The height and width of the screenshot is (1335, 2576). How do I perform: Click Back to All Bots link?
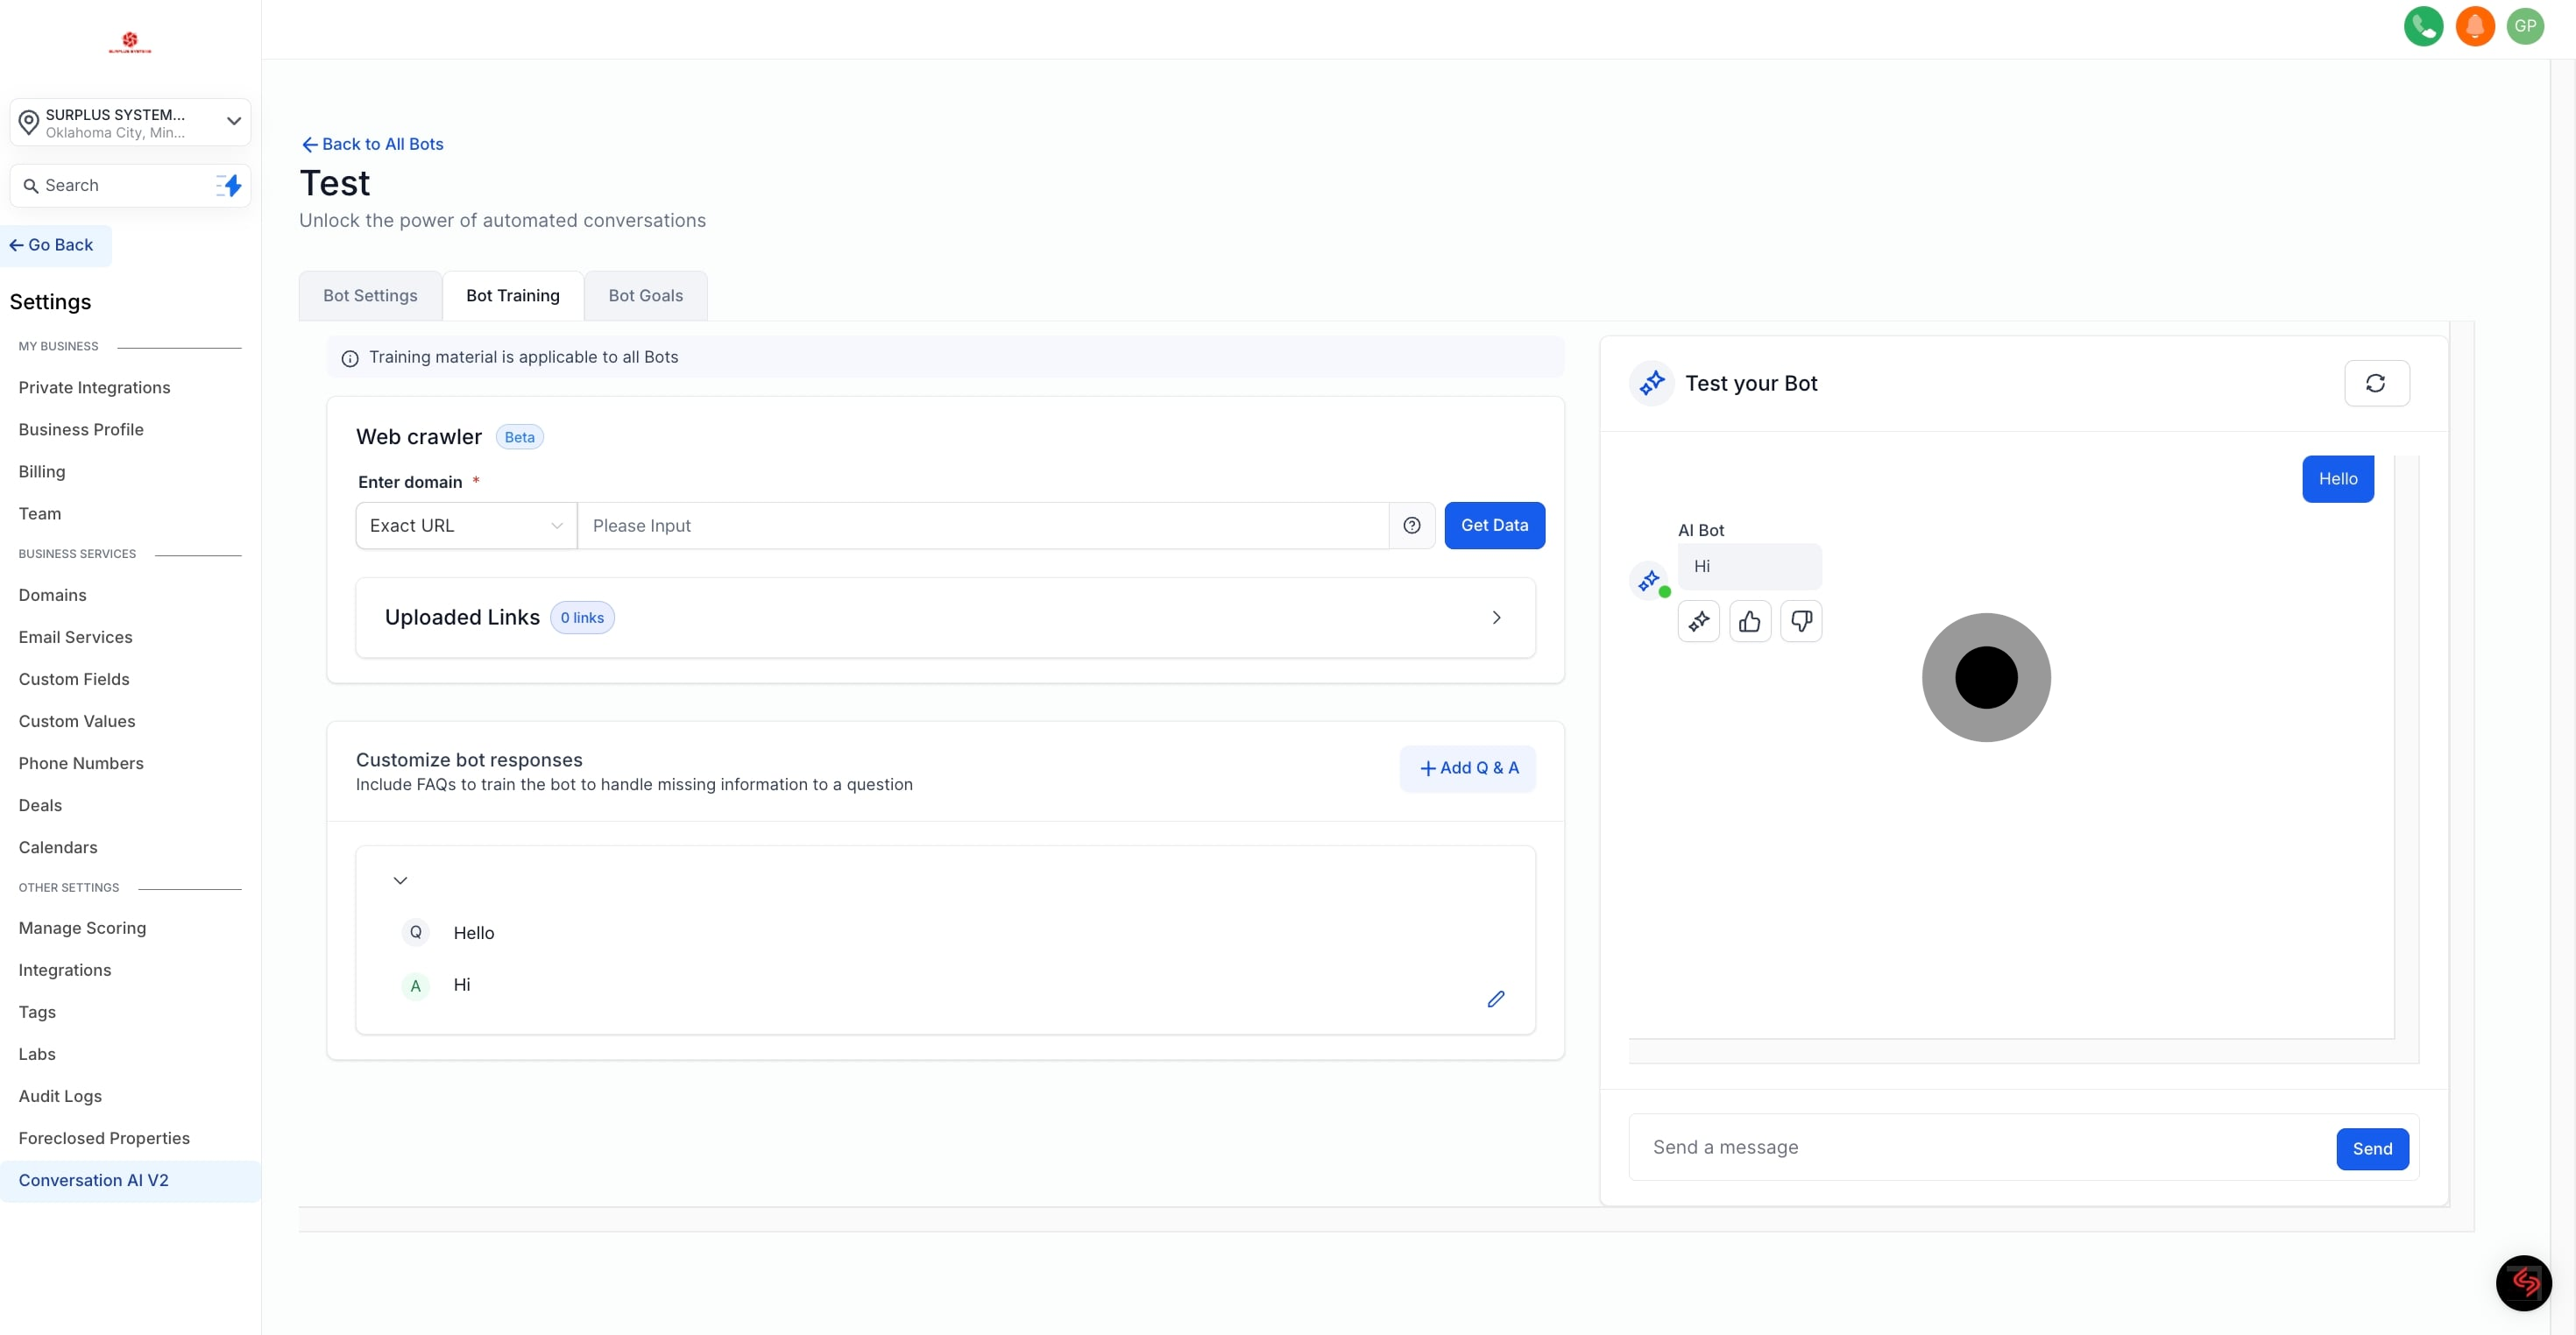[372, 144]
